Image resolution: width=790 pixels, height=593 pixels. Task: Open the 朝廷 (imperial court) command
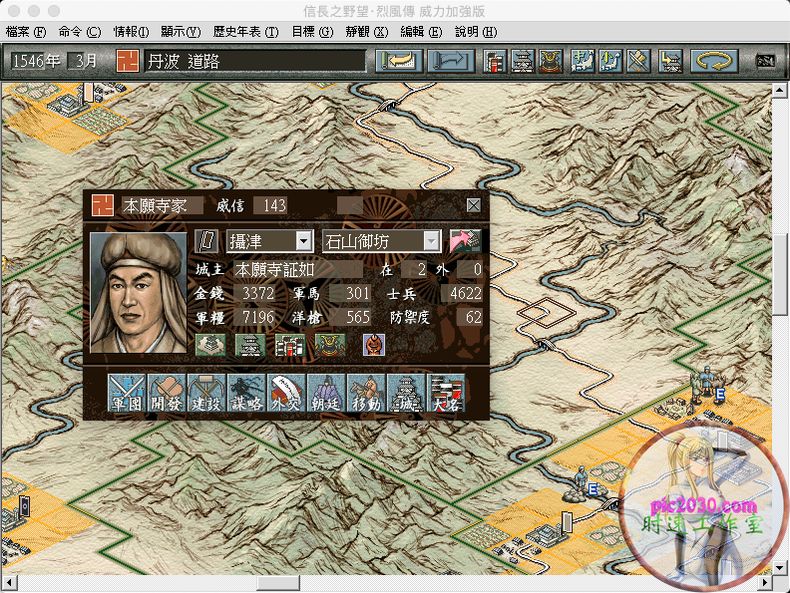coord(326,393)
